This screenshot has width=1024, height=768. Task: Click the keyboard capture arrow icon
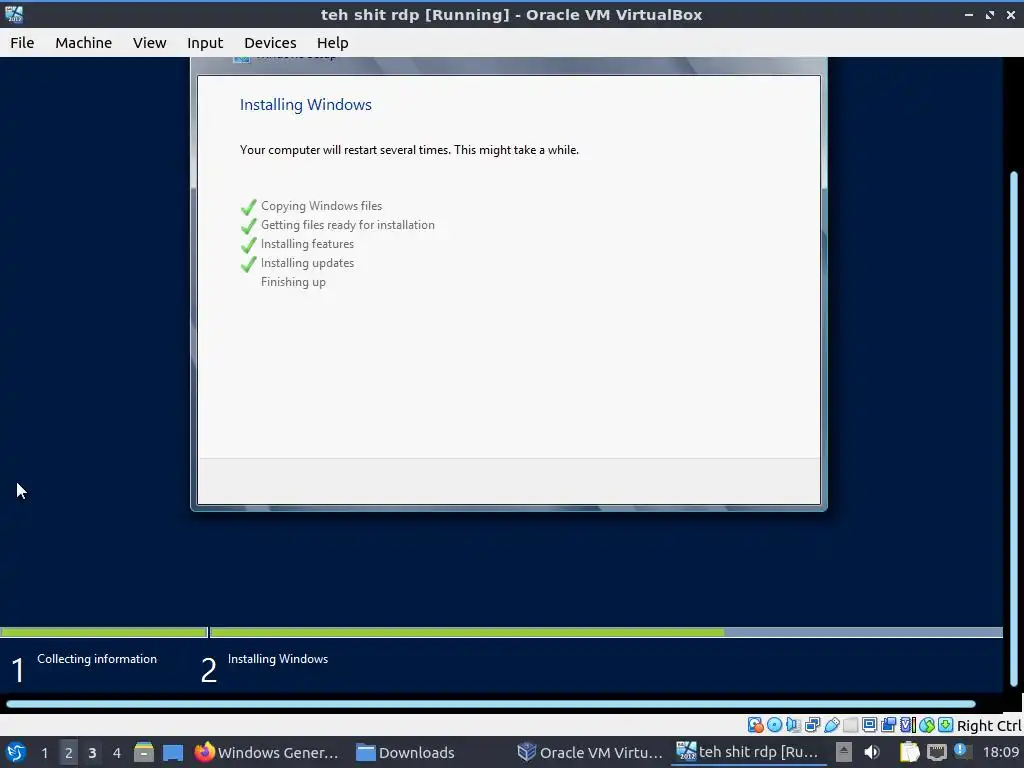coord(946,725)
